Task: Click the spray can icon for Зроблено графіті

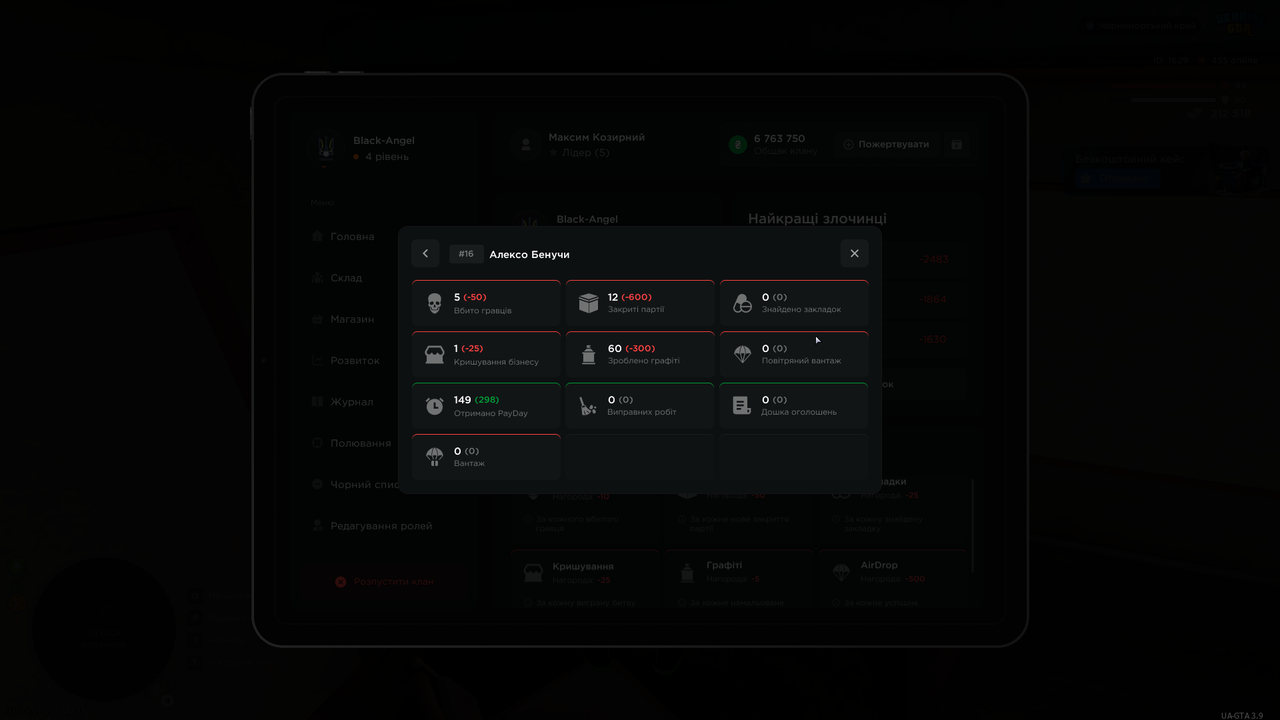Action: click(x=588, y=354)
